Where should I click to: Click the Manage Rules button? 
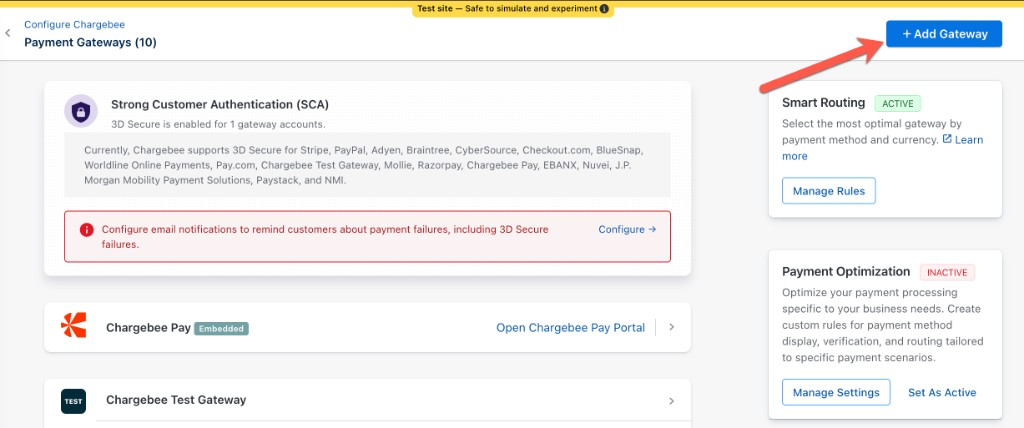[829, 191]
